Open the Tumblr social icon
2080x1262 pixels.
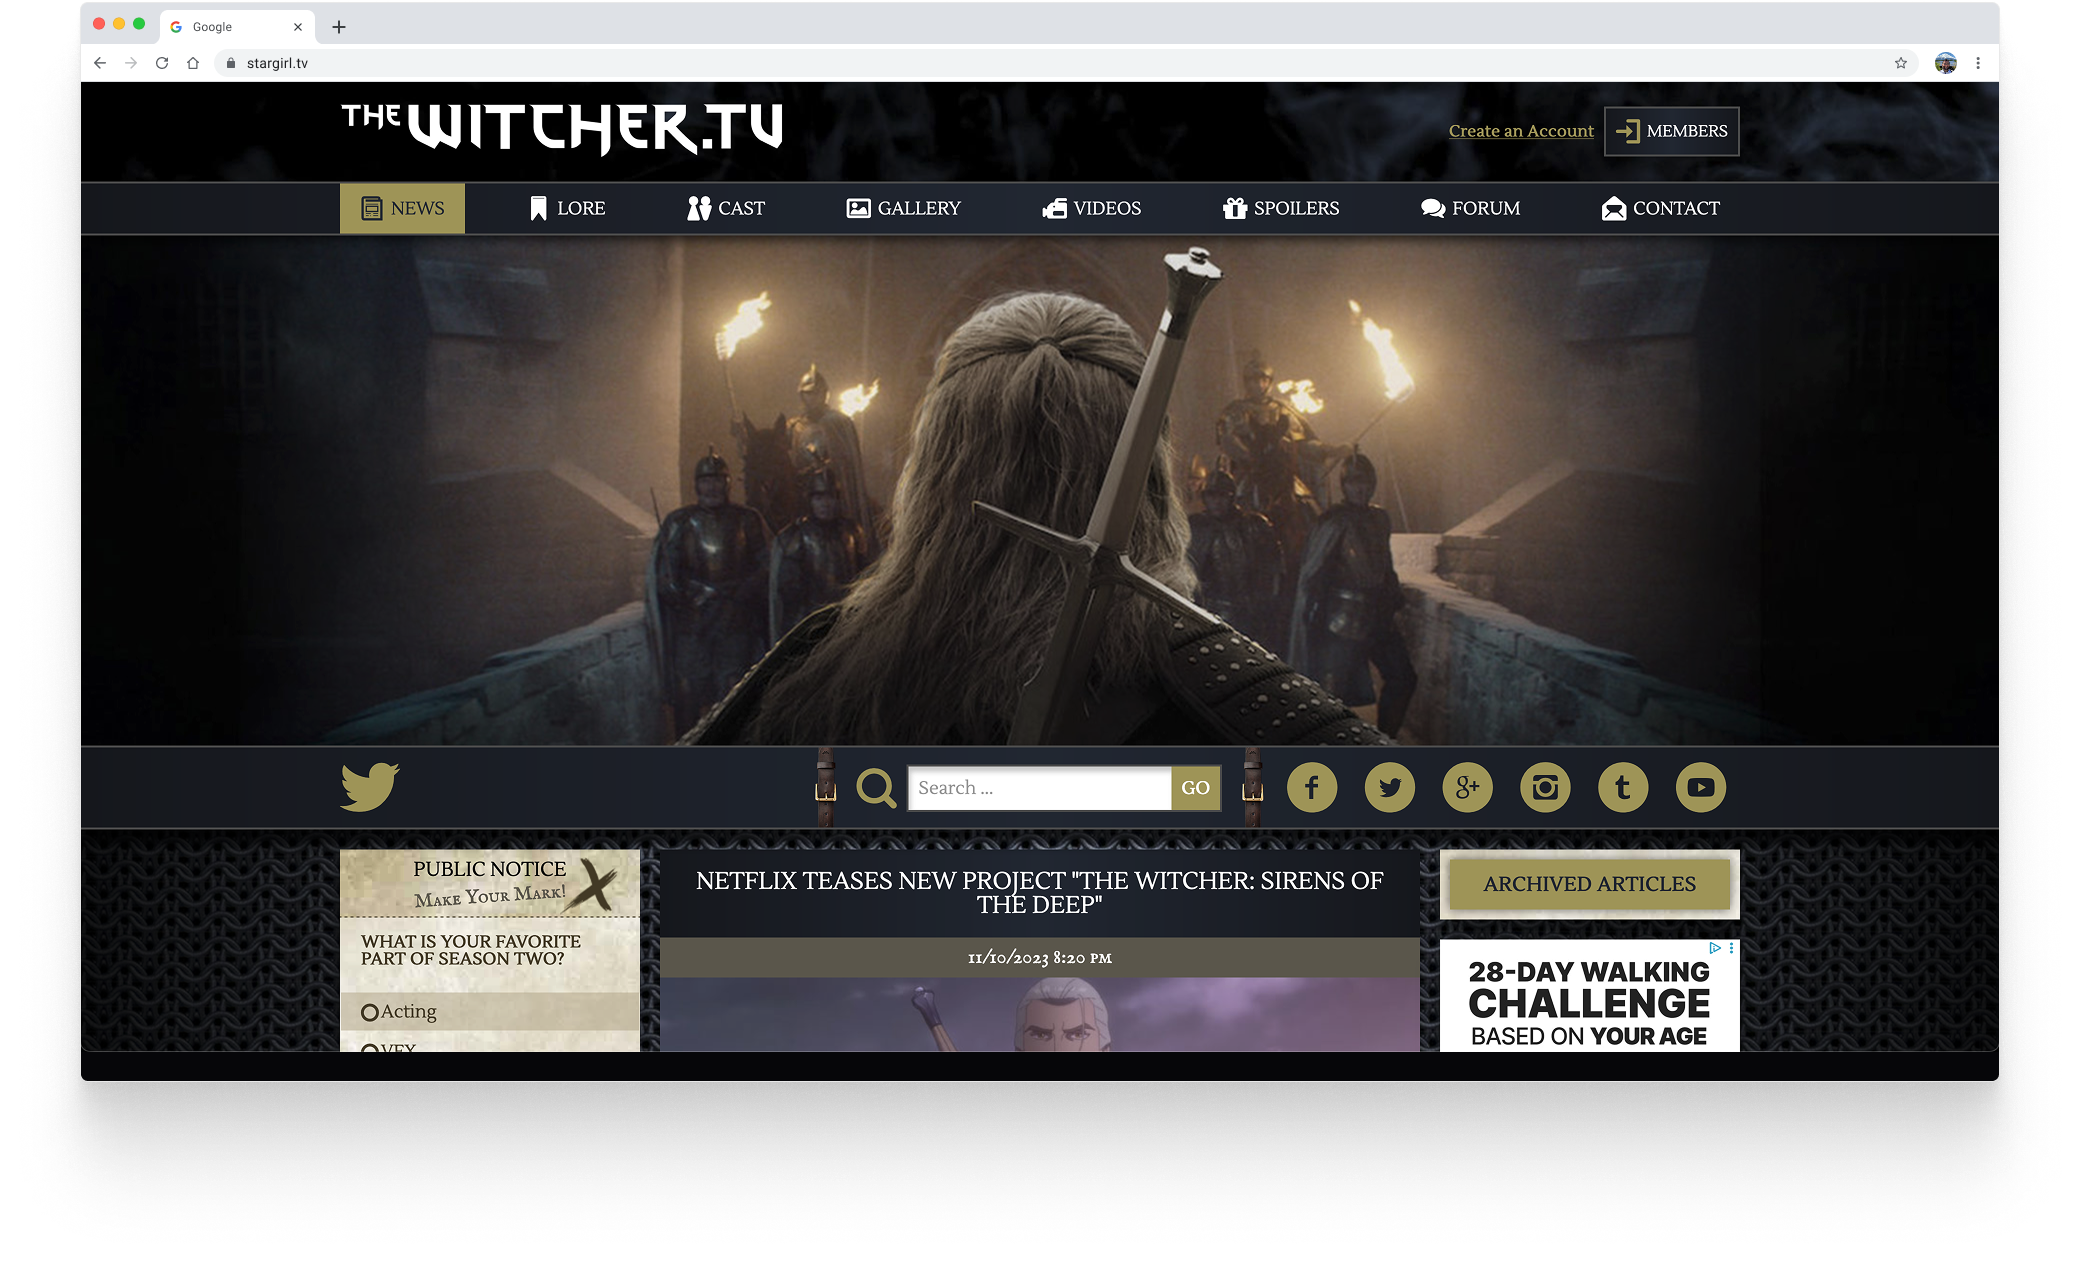coord(1622,787)
